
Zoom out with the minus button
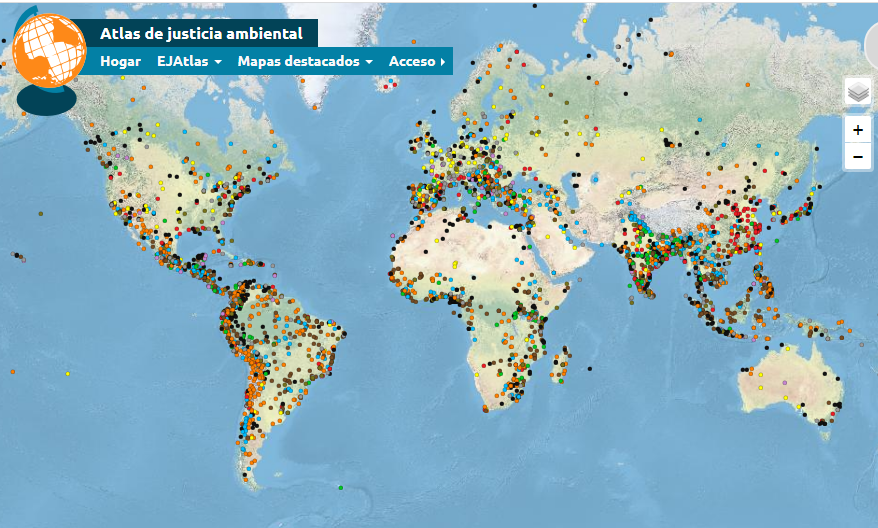click(x=858, y=157)
